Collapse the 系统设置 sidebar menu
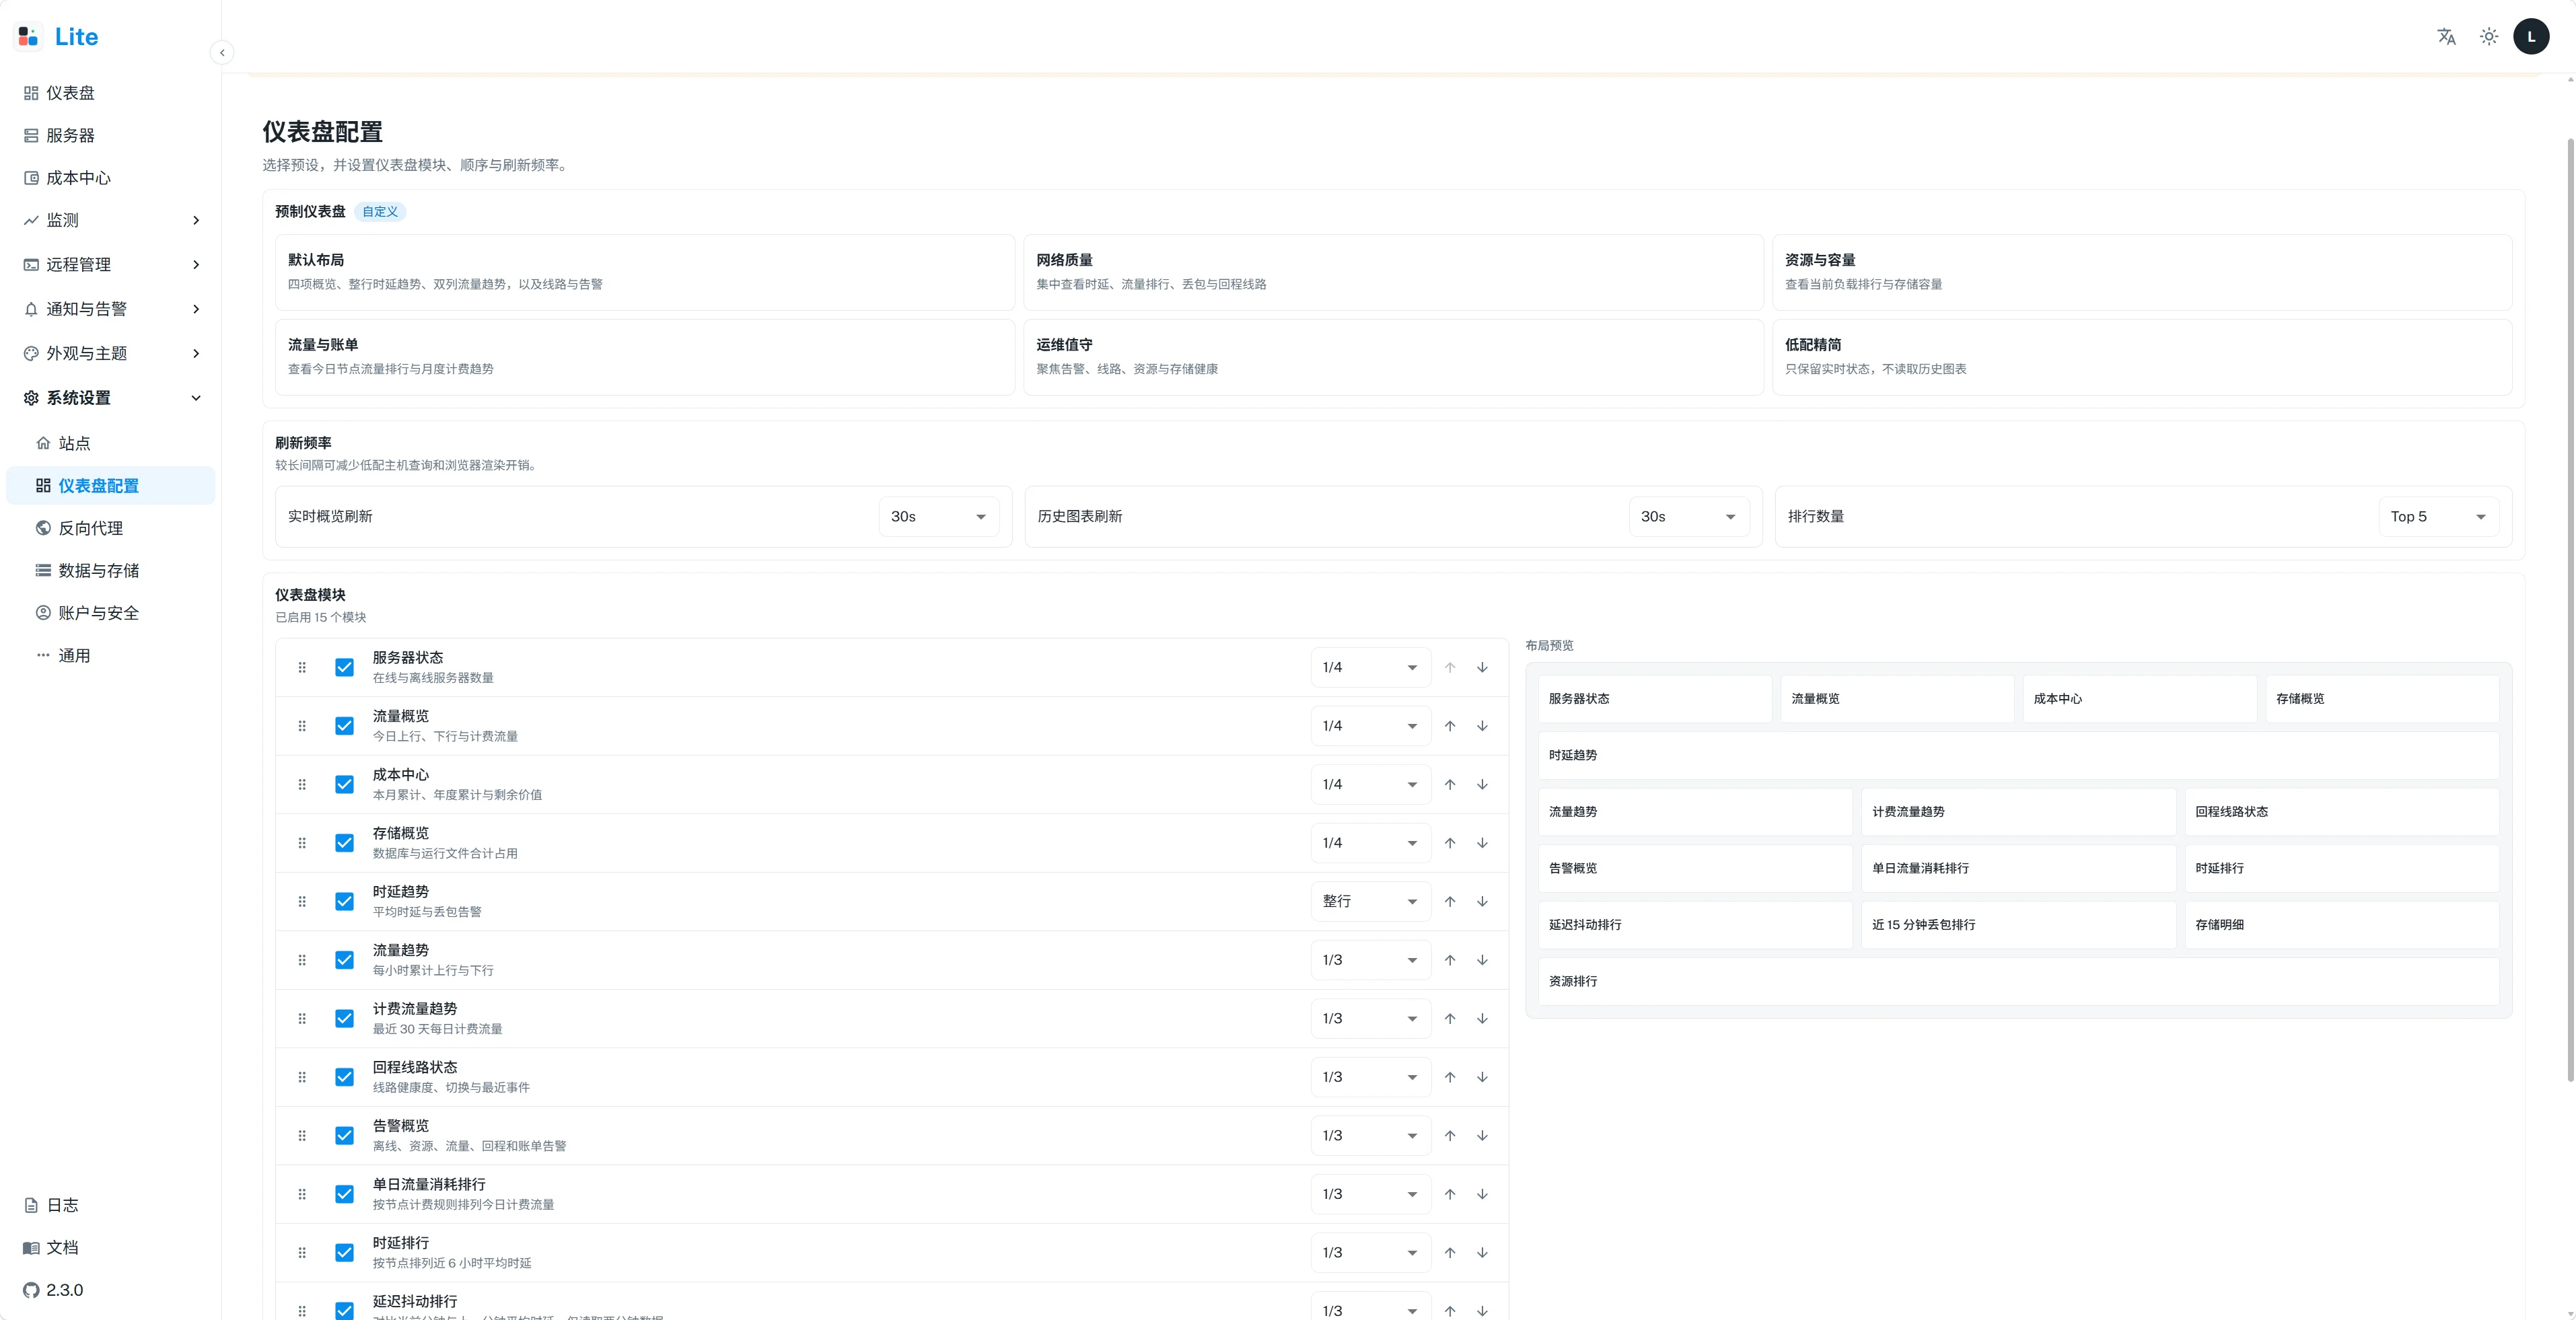This screenshot has width=2576, height=1320. coord(111,398)
